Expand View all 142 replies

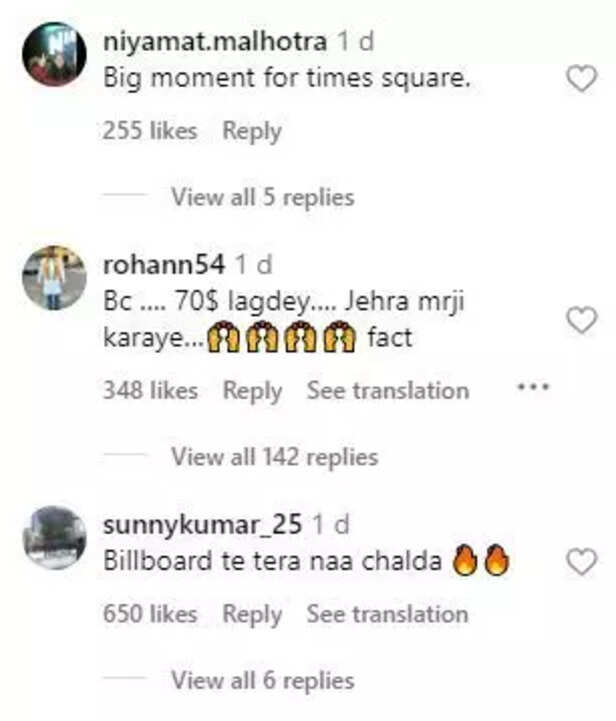coord(274,457)
